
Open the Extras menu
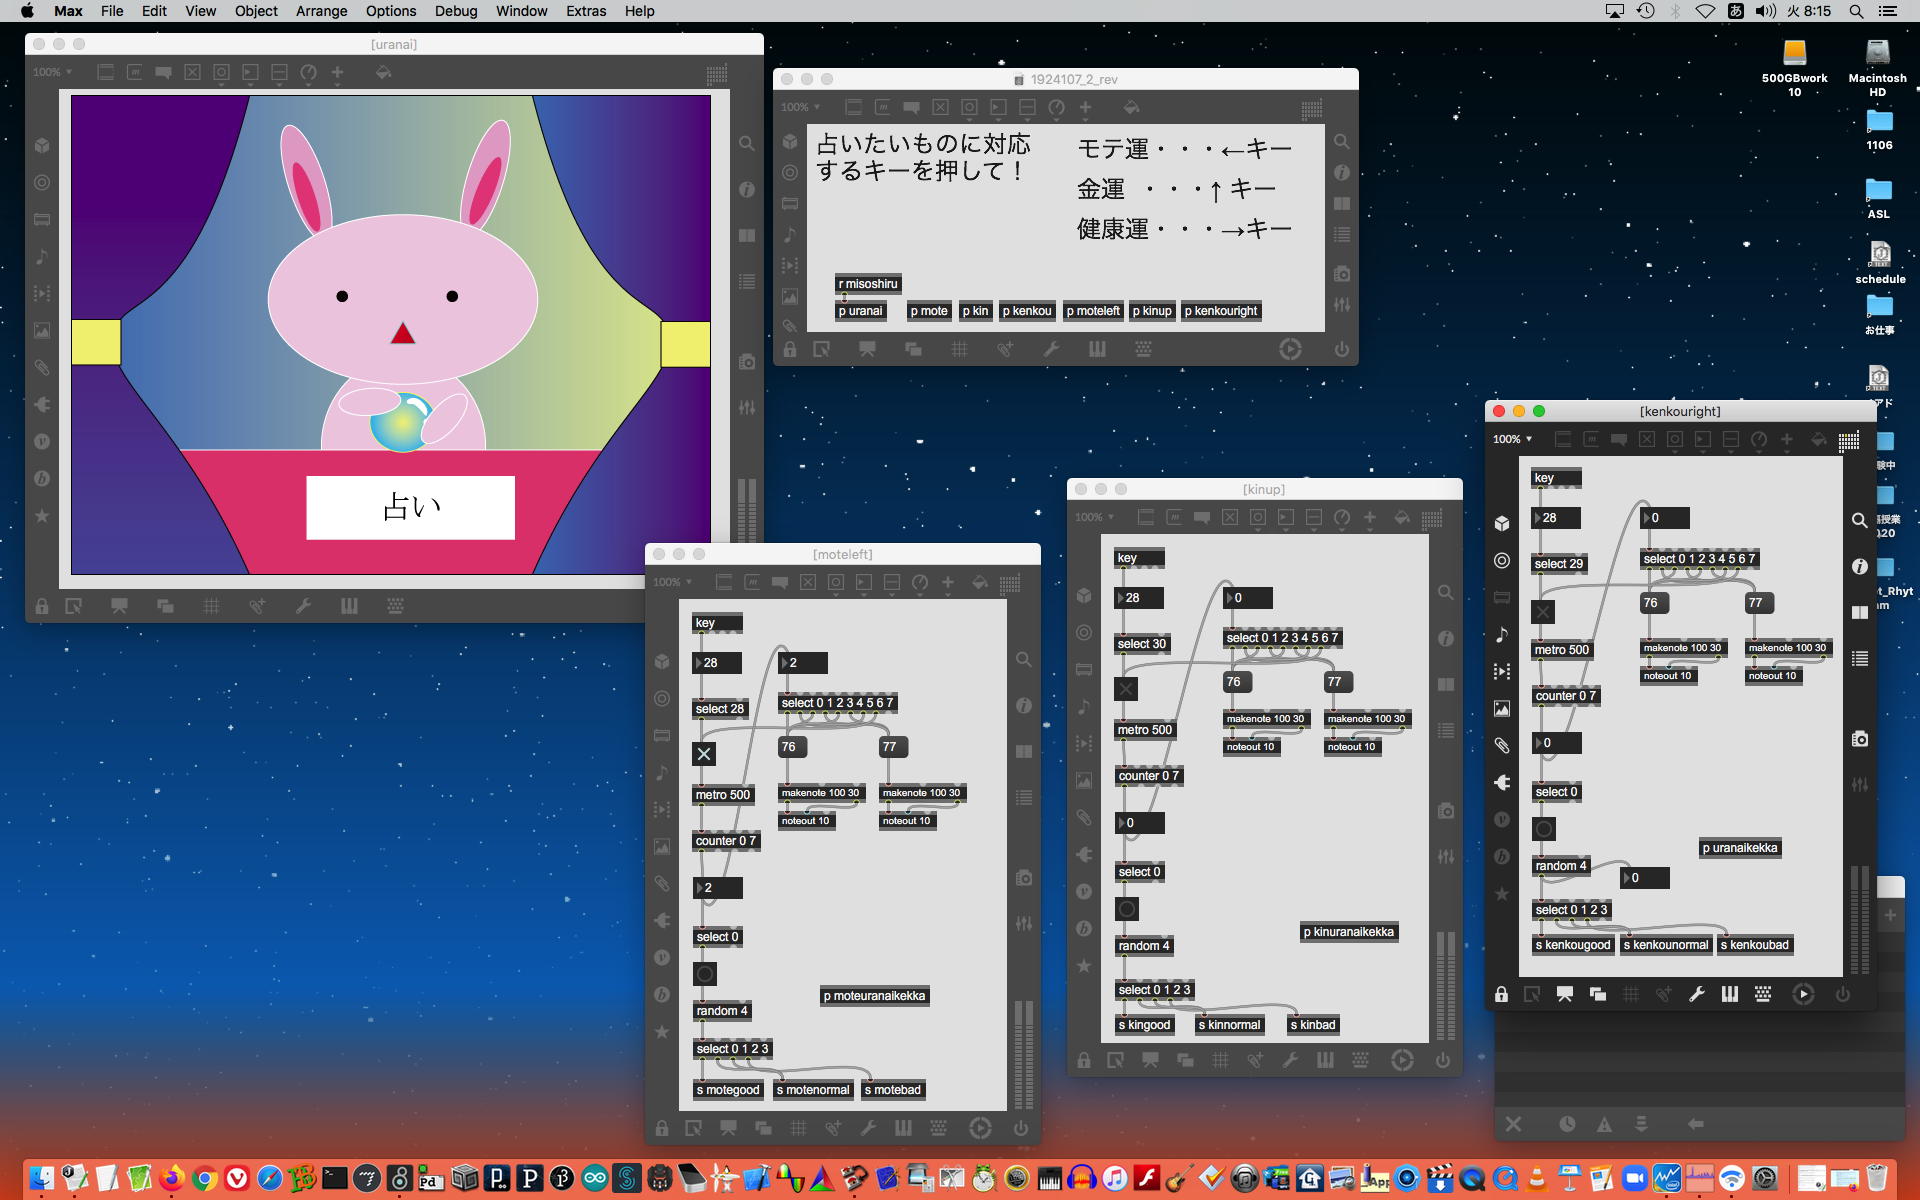tap(585, 11)
